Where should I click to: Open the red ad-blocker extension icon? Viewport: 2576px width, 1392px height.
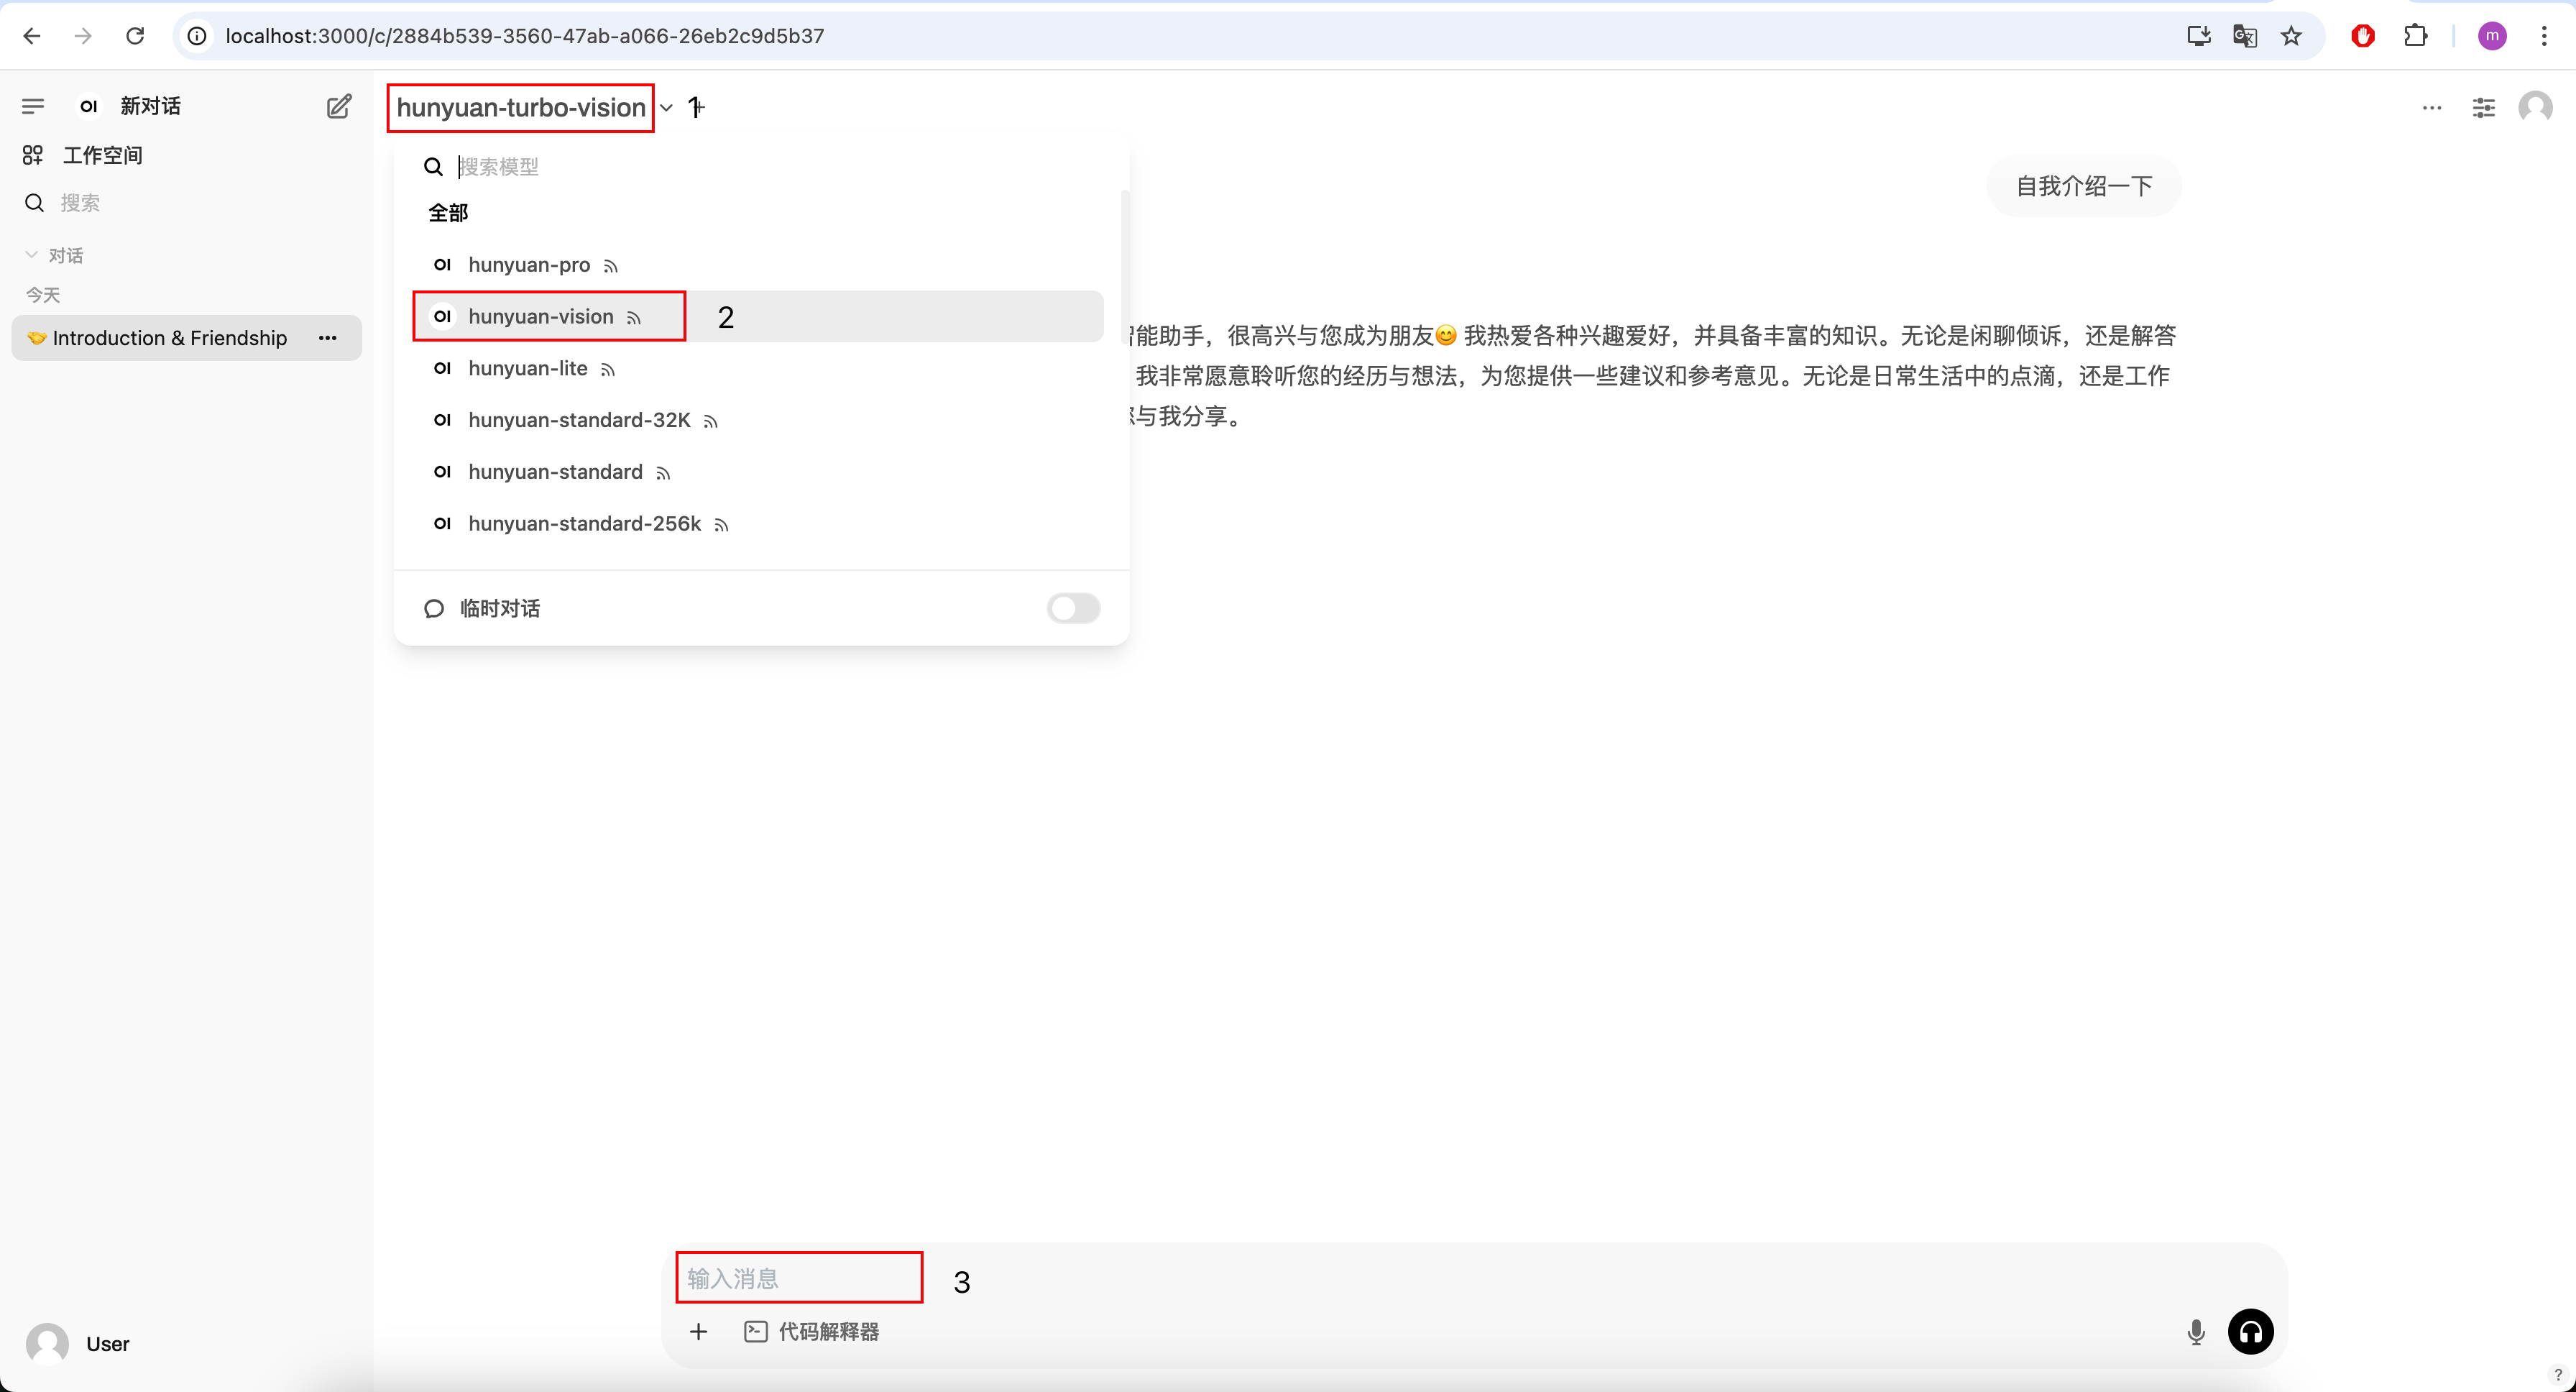click(x=2363, y=36)
